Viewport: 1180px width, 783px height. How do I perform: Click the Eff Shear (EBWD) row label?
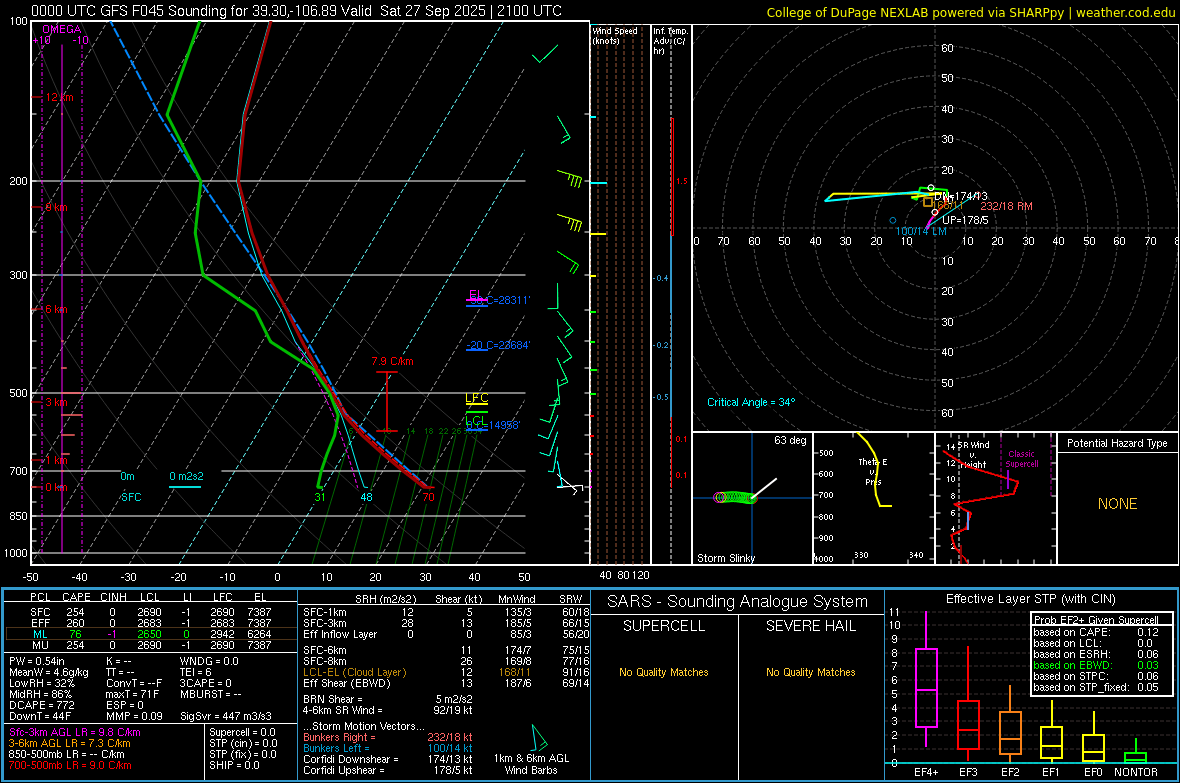347,684
